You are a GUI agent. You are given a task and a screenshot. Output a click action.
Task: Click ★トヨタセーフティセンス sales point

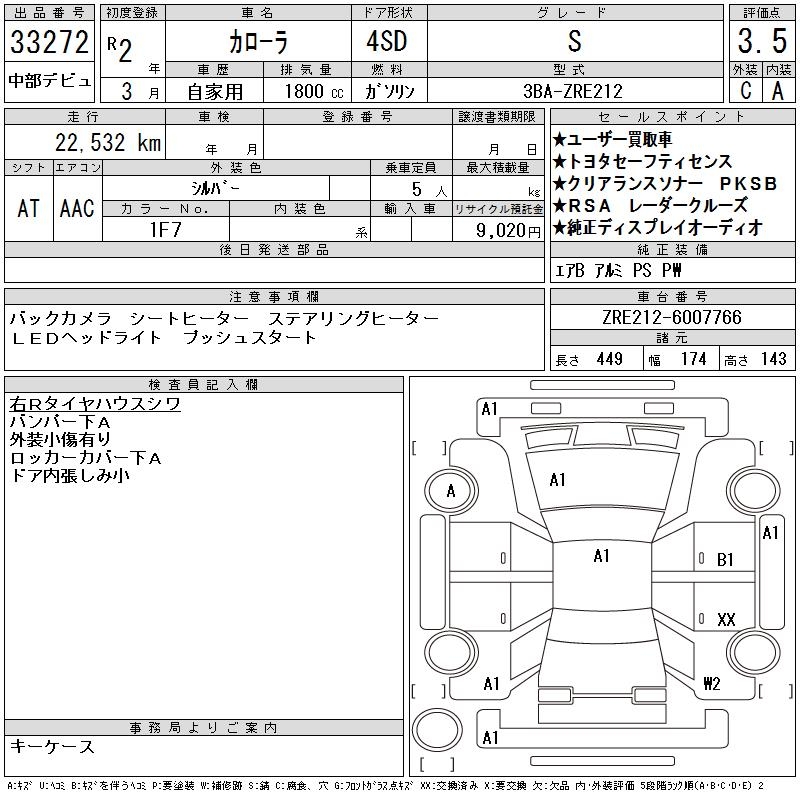642,162
